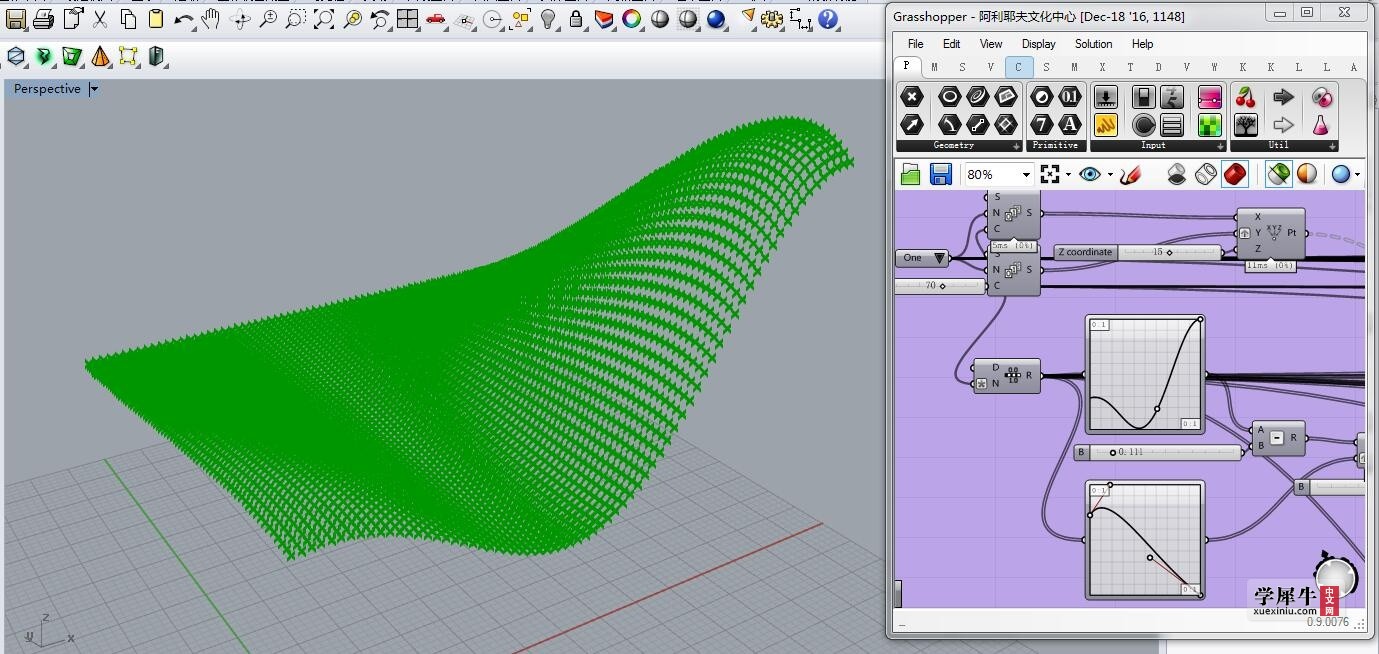Click orange cone icon in second toolbar
This screenshot has width=1379, height=654.
[100, 57]
